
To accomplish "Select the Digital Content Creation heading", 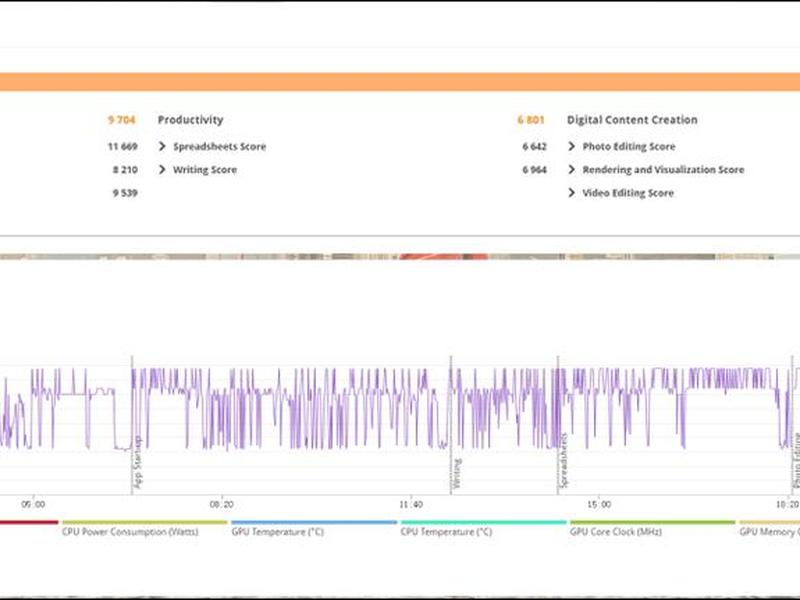I will coord(632,120).
